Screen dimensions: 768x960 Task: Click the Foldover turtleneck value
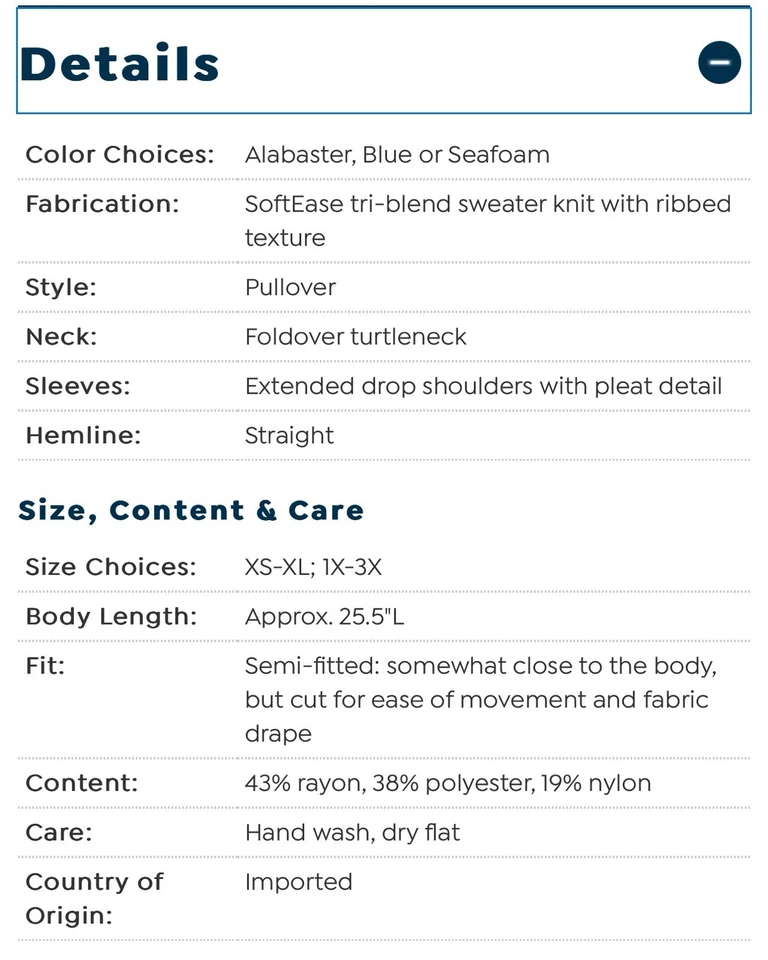tap(355, 336)
